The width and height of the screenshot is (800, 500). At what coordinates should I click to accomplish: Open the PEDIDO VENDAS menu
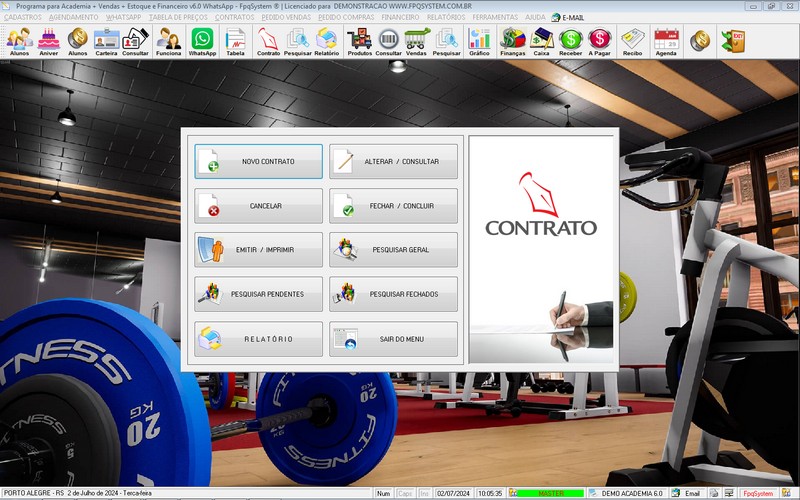point(286,17)
